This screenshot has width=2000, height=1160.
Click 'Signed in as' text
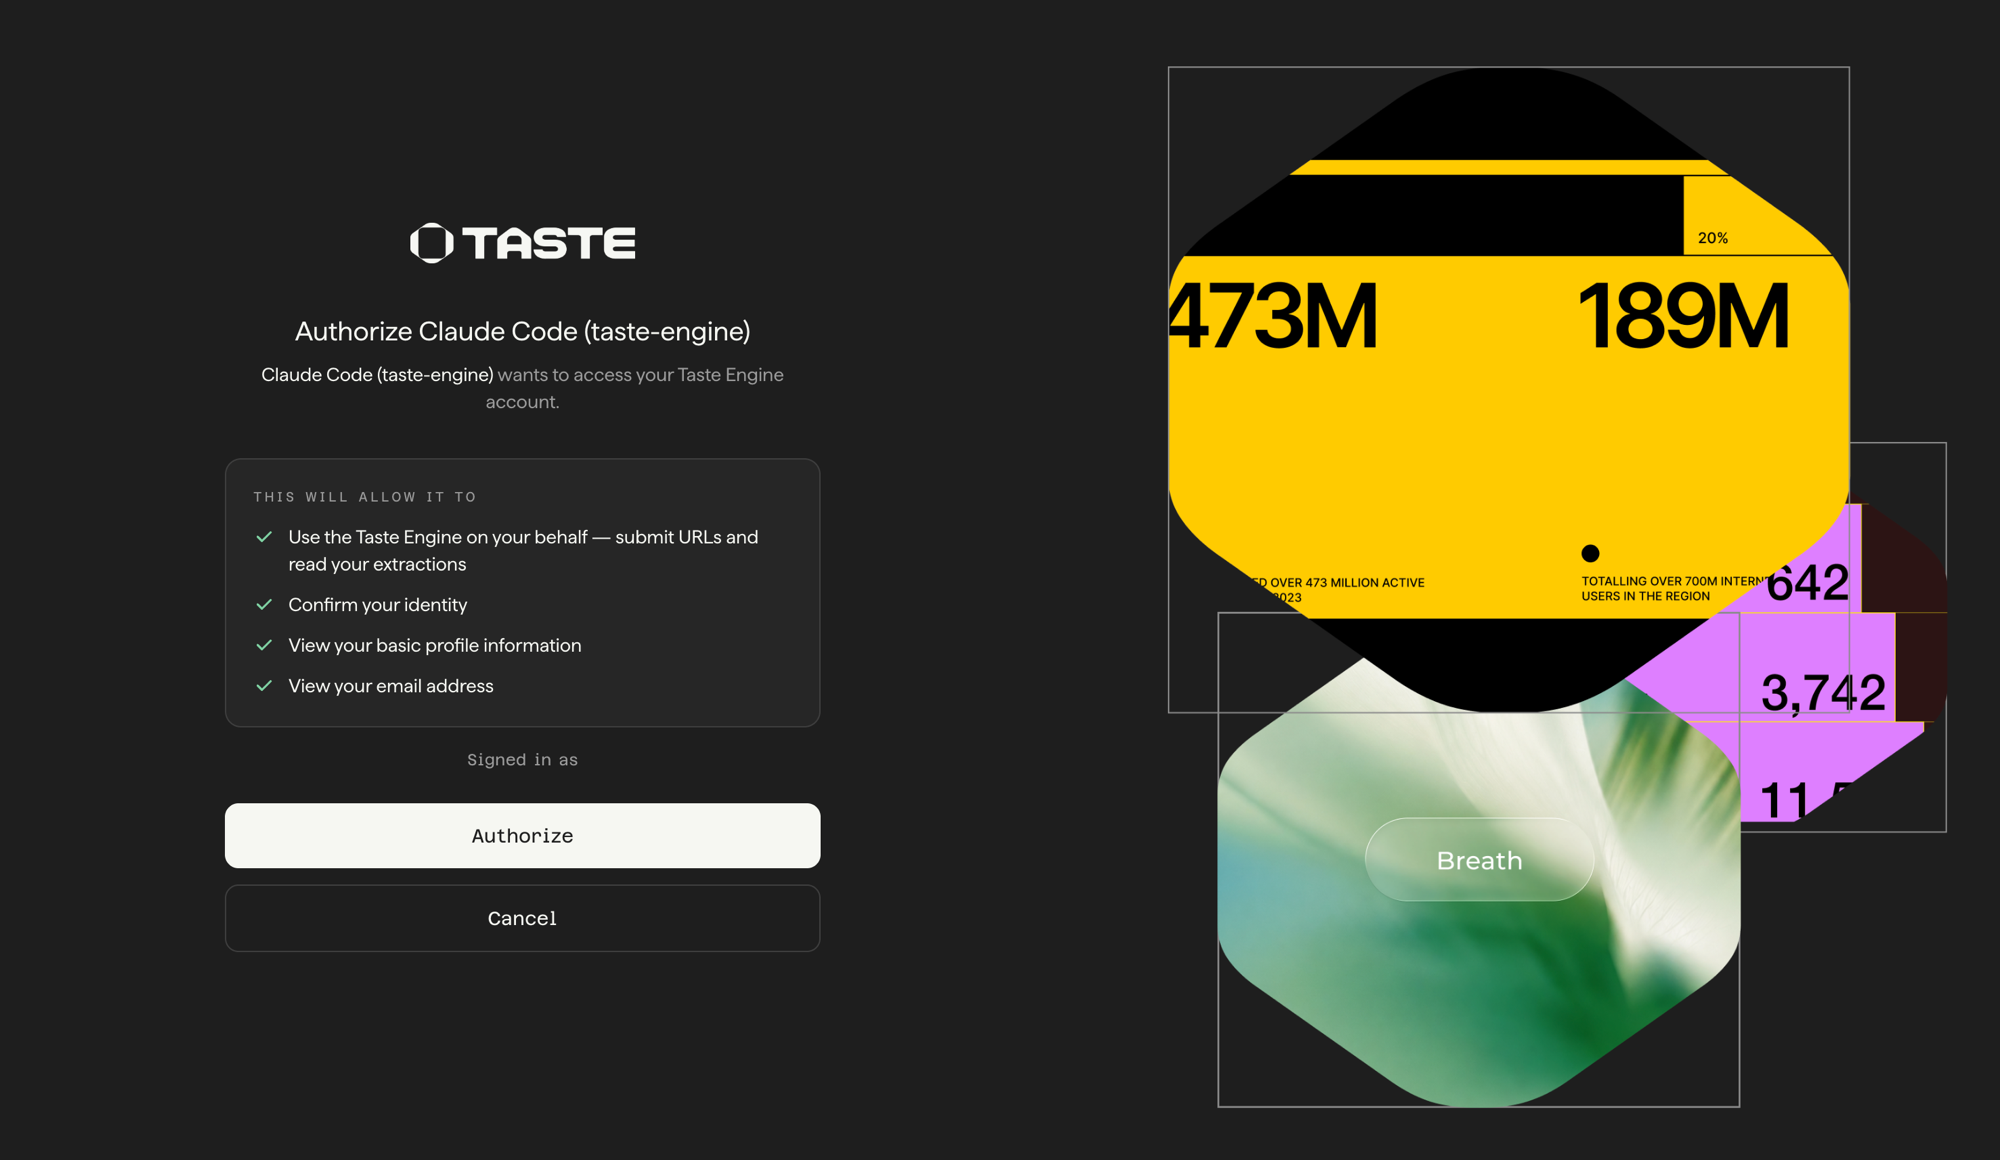pyautogui.click(x=522, y=760)
